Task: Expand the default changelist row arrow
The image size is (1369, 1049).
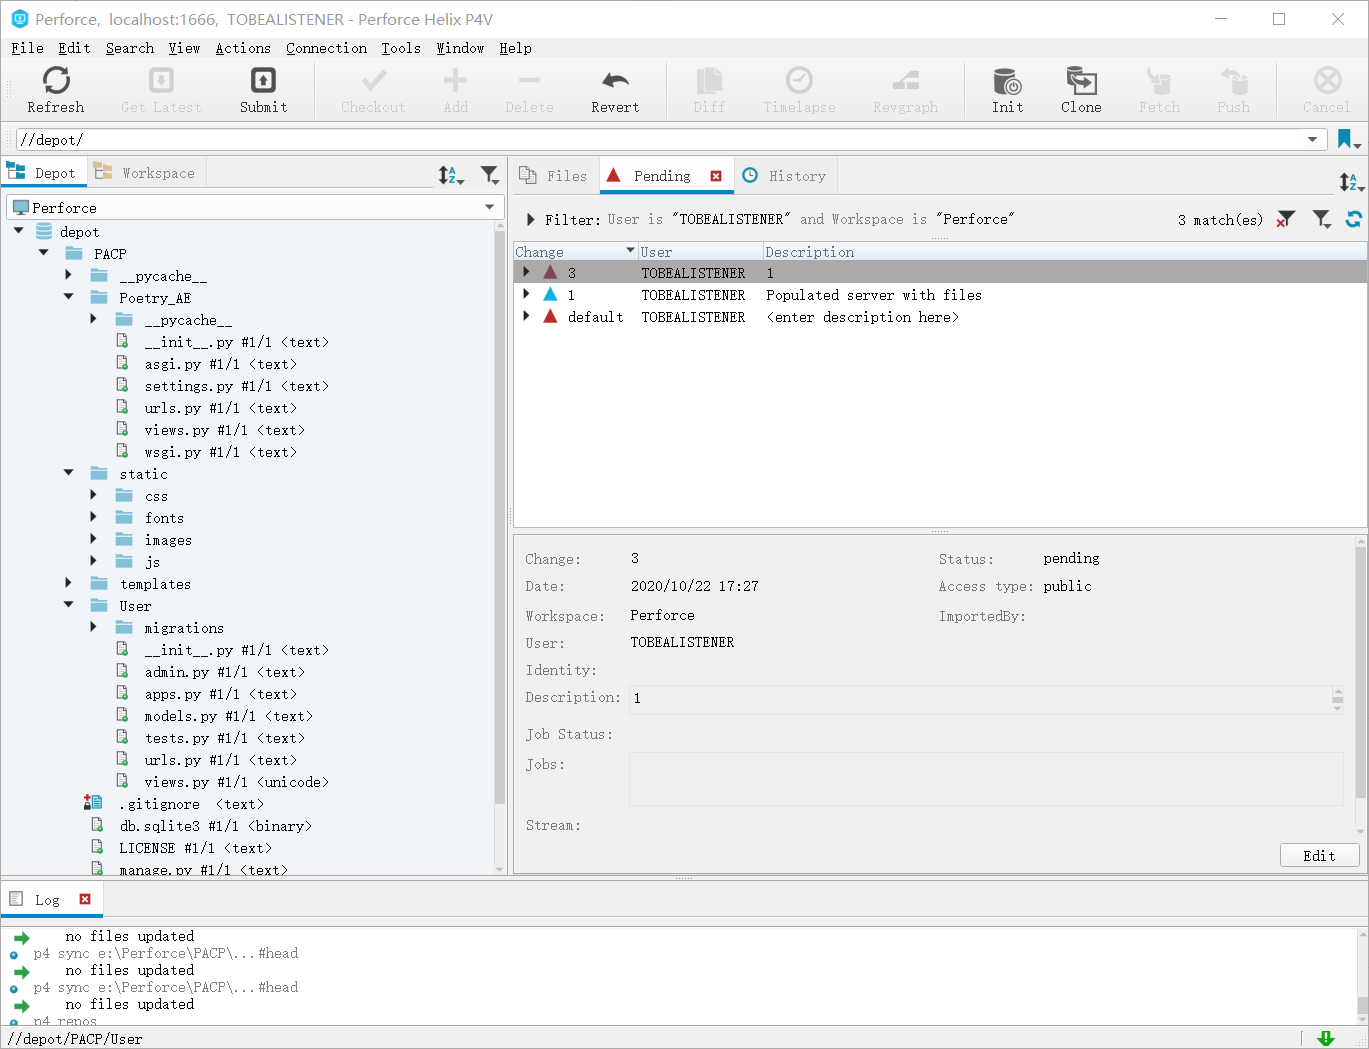Action: (526, 316)
